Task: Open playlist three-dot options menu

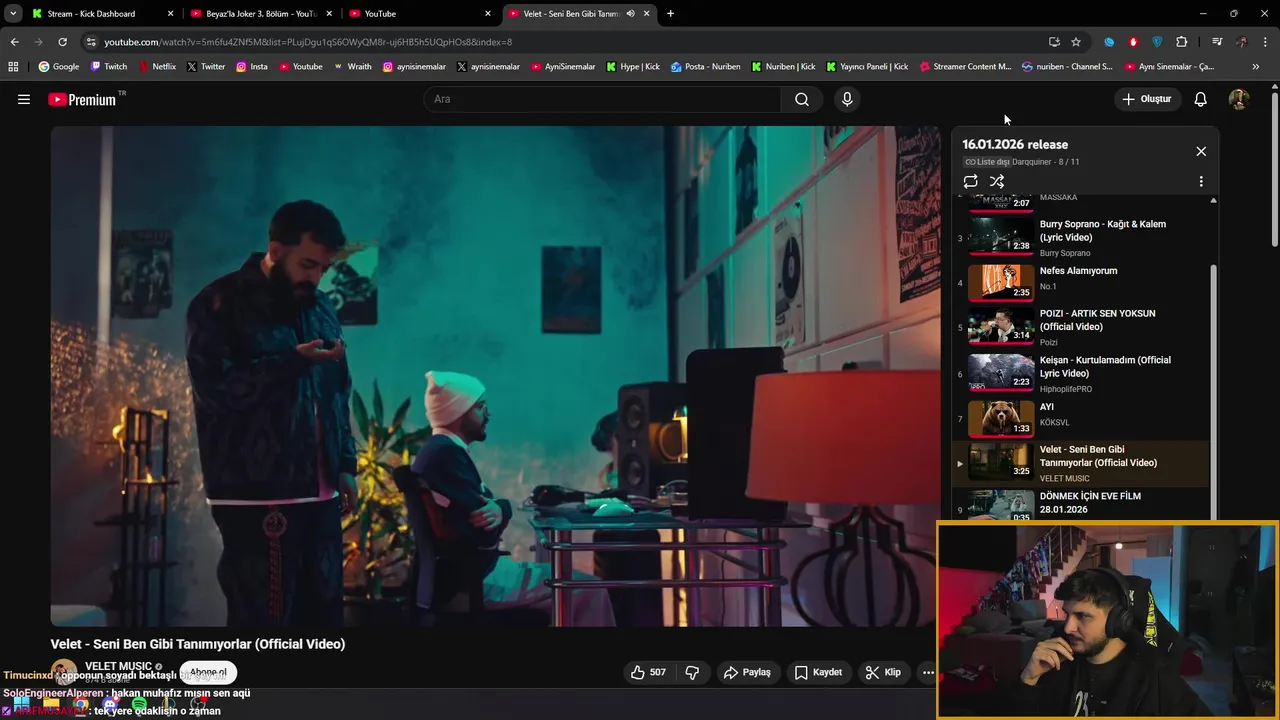Action: pyautogui.click(x=1201, y=181)
